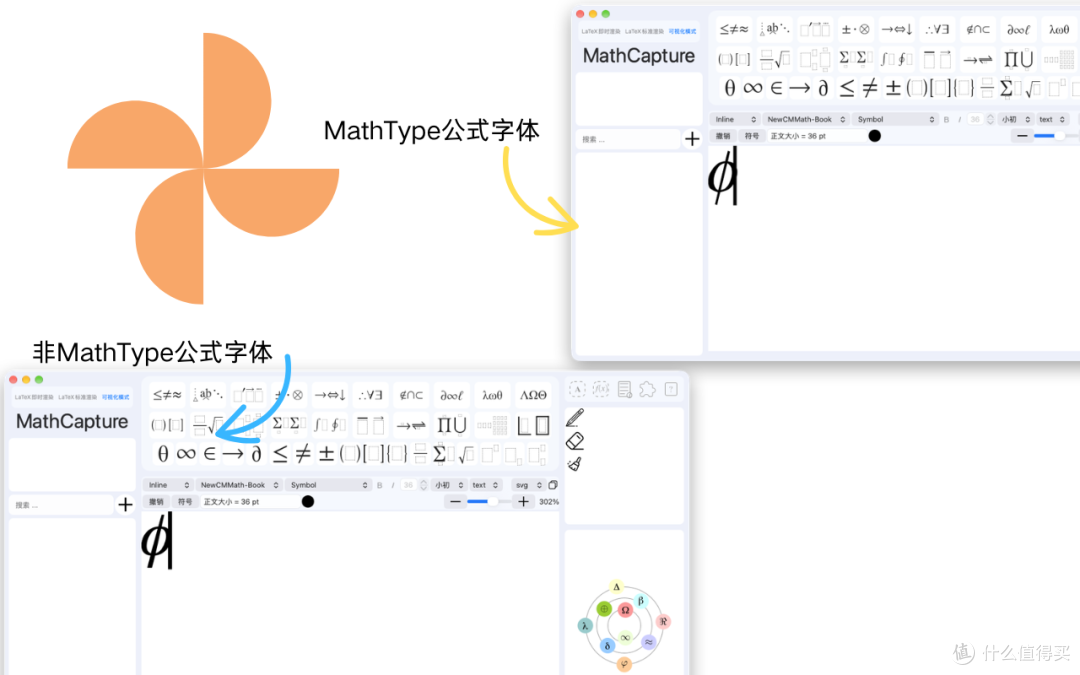Open products and set operations ΠU palette, lower window
Viewport: 1080px width, 675px height.
452,425
